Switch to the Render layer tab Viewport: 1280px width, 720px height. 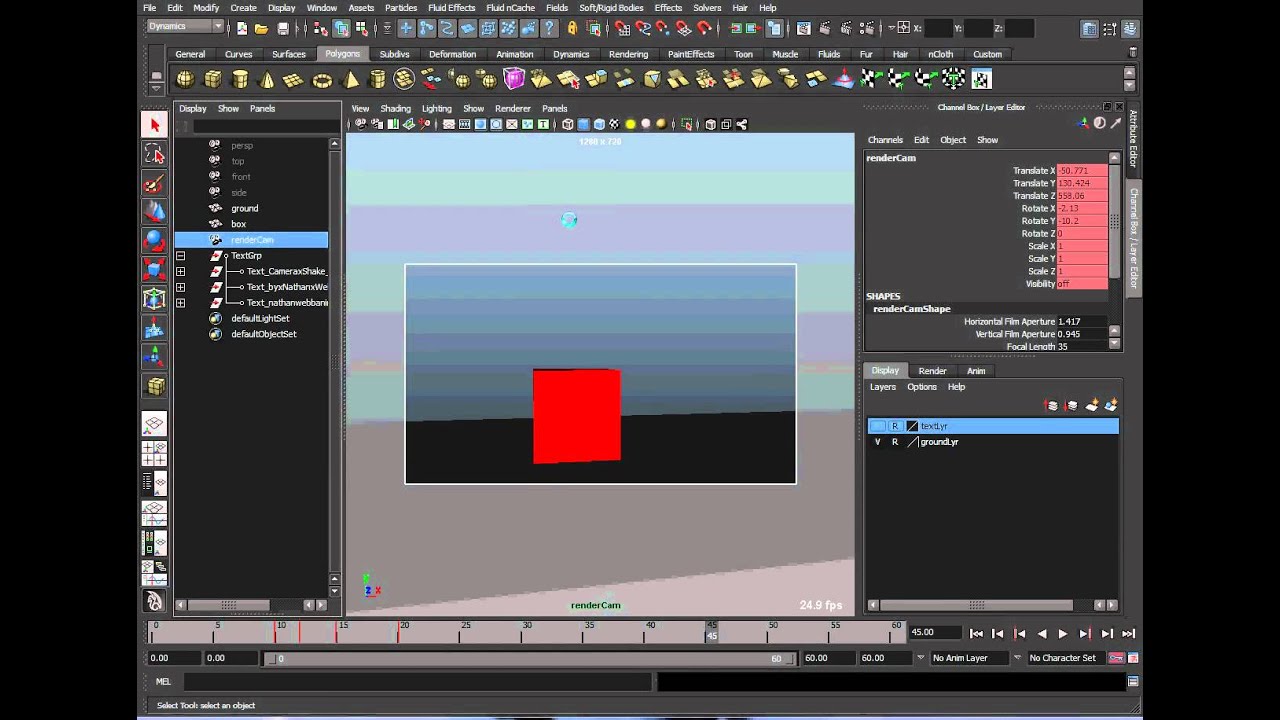932,371
